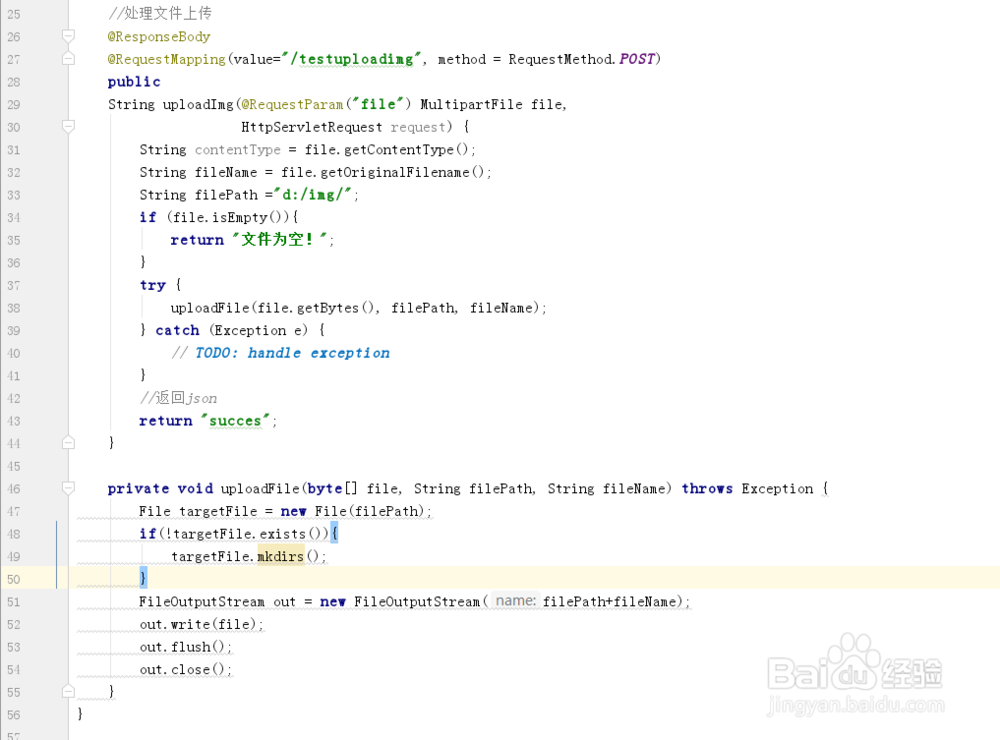The height and width of the screenshot is (740, 1000).
Task: Click the "file" request parameter string
Action: 381,105
